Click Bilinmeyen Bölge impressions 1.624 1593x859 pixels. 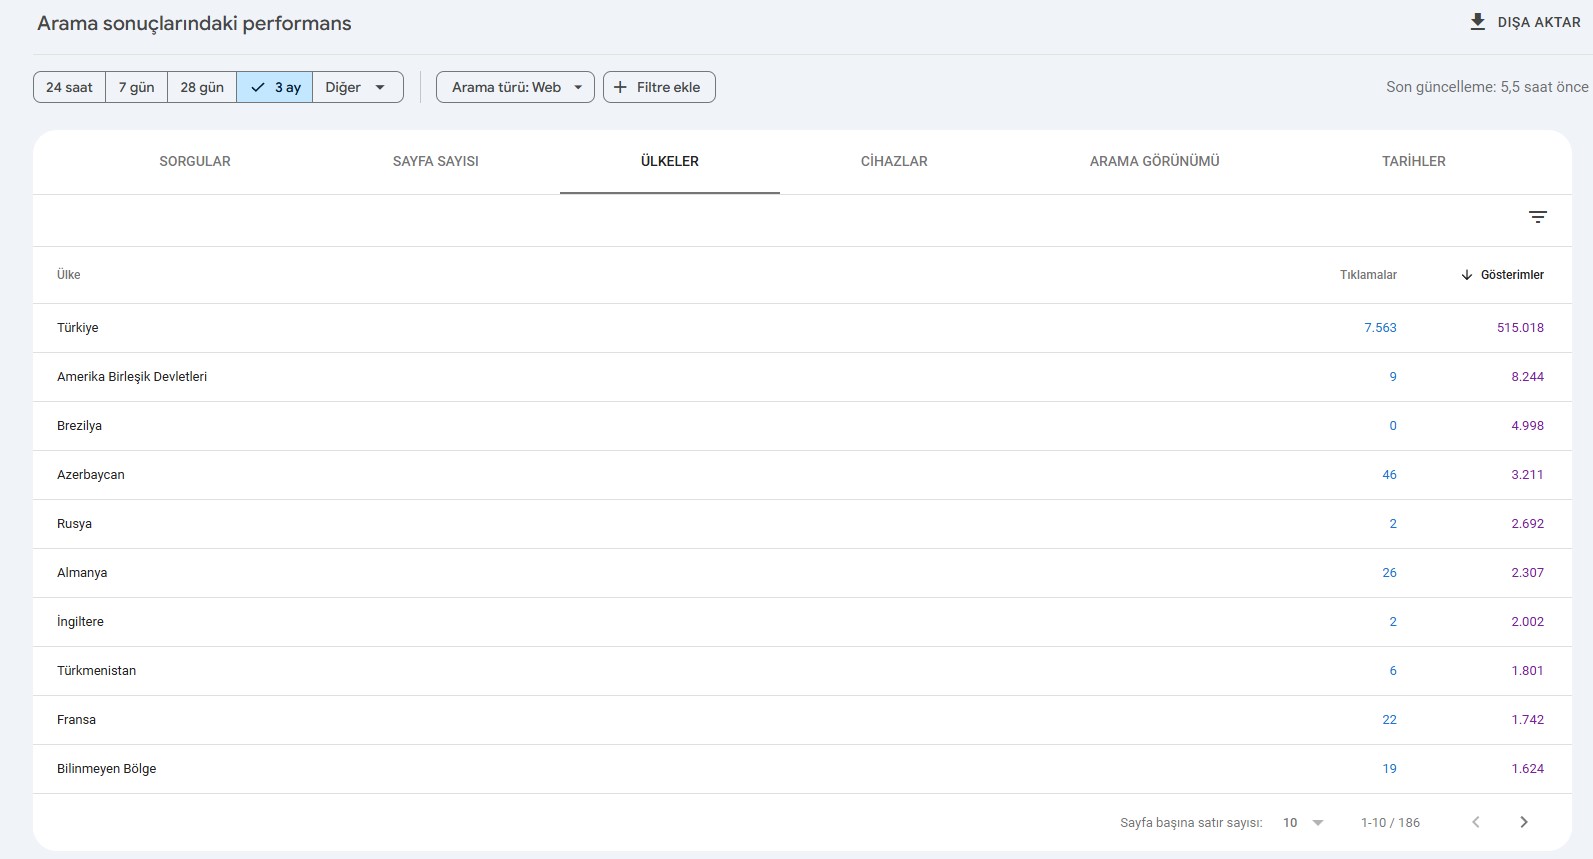tap(1527, 769)
